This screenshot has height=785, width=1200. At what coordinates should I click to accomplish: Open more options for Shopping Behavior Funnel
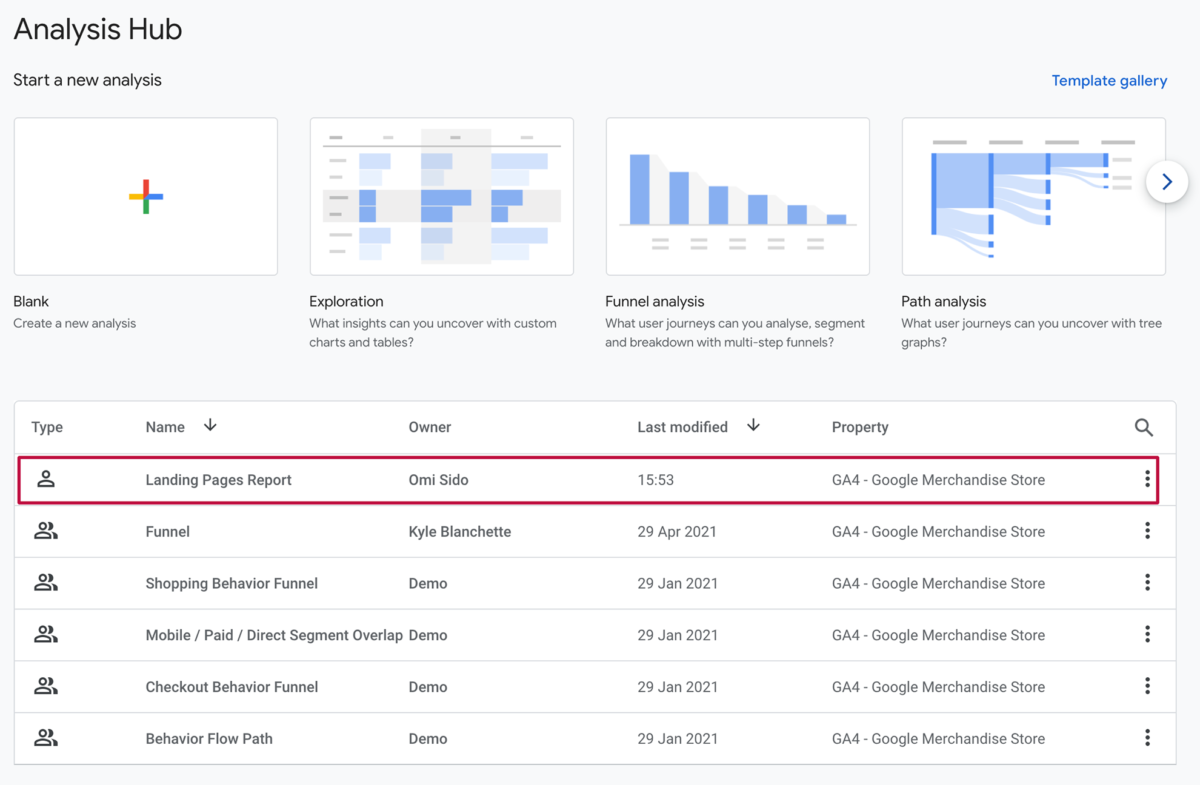[x=1147, y=583]
